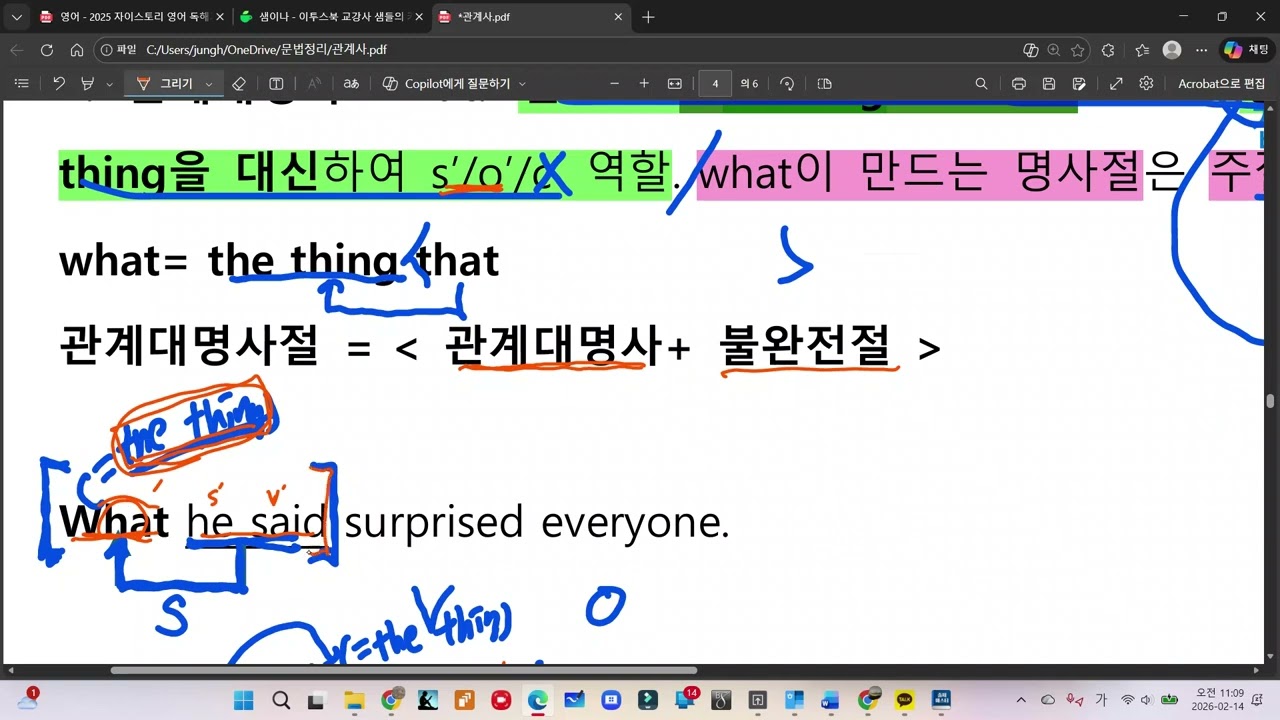Show hidden system tray icons

click(1021, 700)
